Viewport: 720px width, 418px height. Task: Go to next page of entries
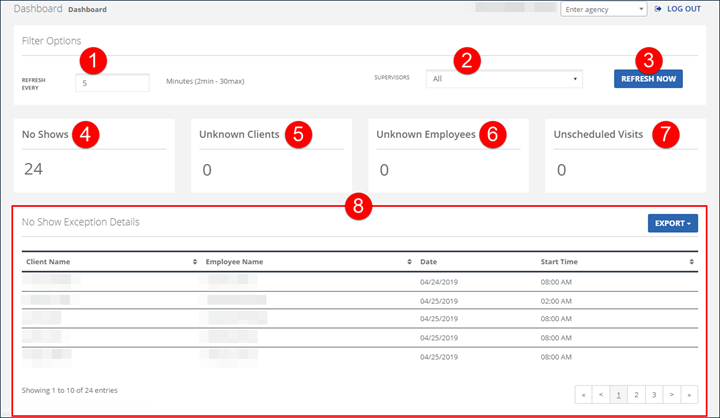[x=673, y=394]
